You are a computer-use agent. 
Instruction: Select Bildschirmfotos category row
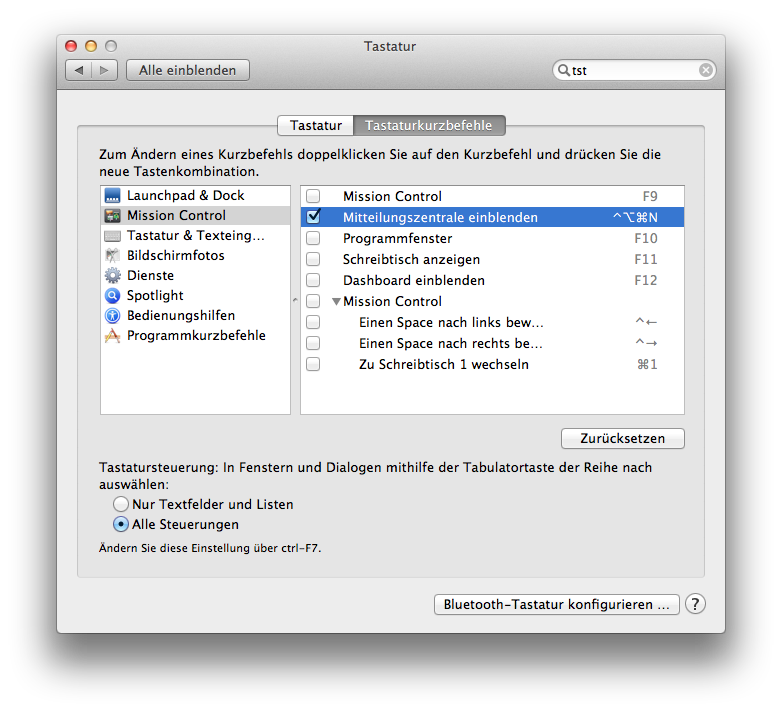coord(196,255)
